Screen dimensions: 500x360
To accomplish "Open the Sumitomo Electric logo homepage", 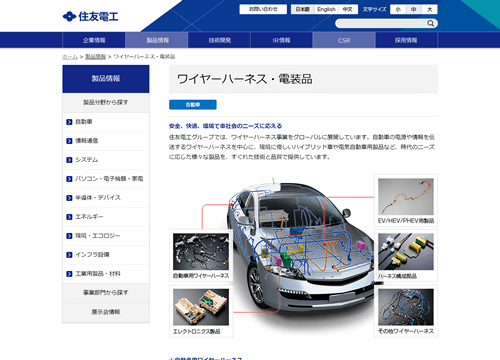I will (x=90, y=16).
